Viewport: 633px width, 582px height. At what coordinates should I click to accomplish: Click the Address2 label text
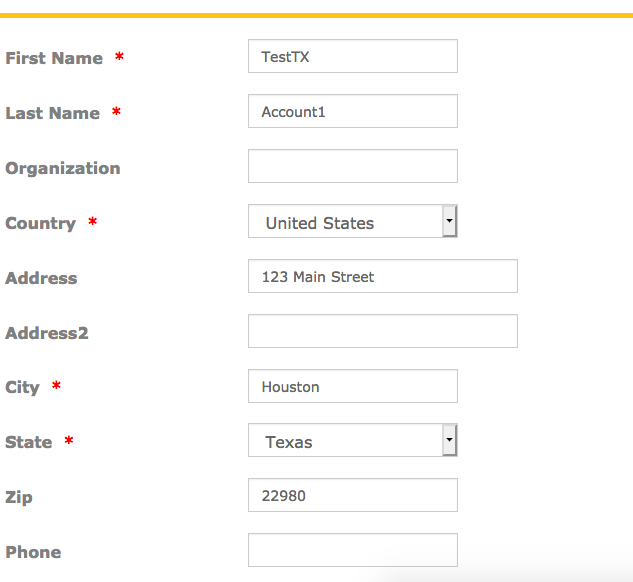coord(47,333)
